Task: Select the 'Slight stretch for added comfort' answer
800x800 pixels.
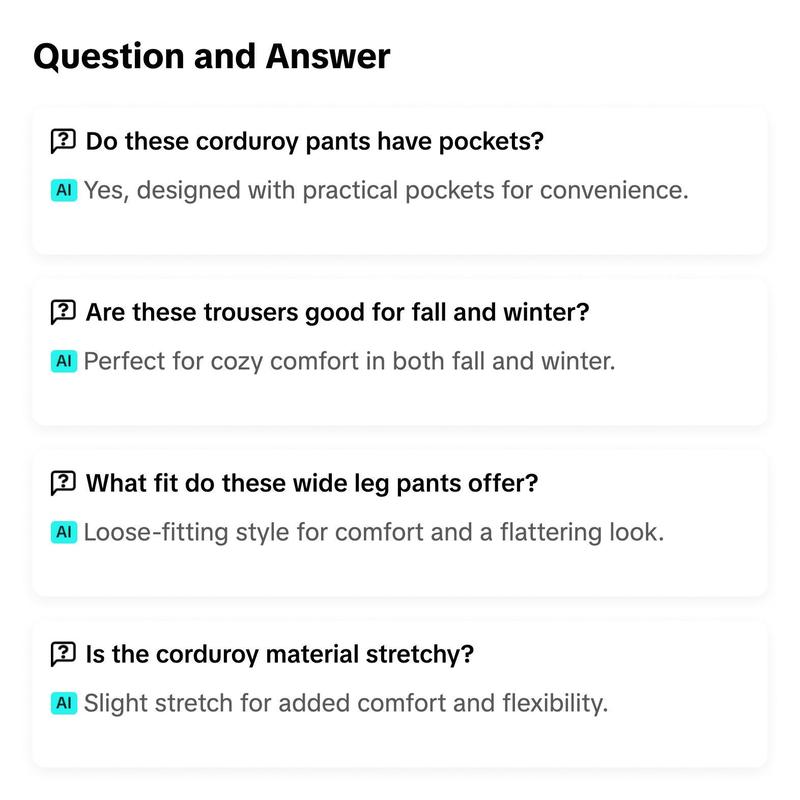Action: pyautogui.click(x=346, y=703)
